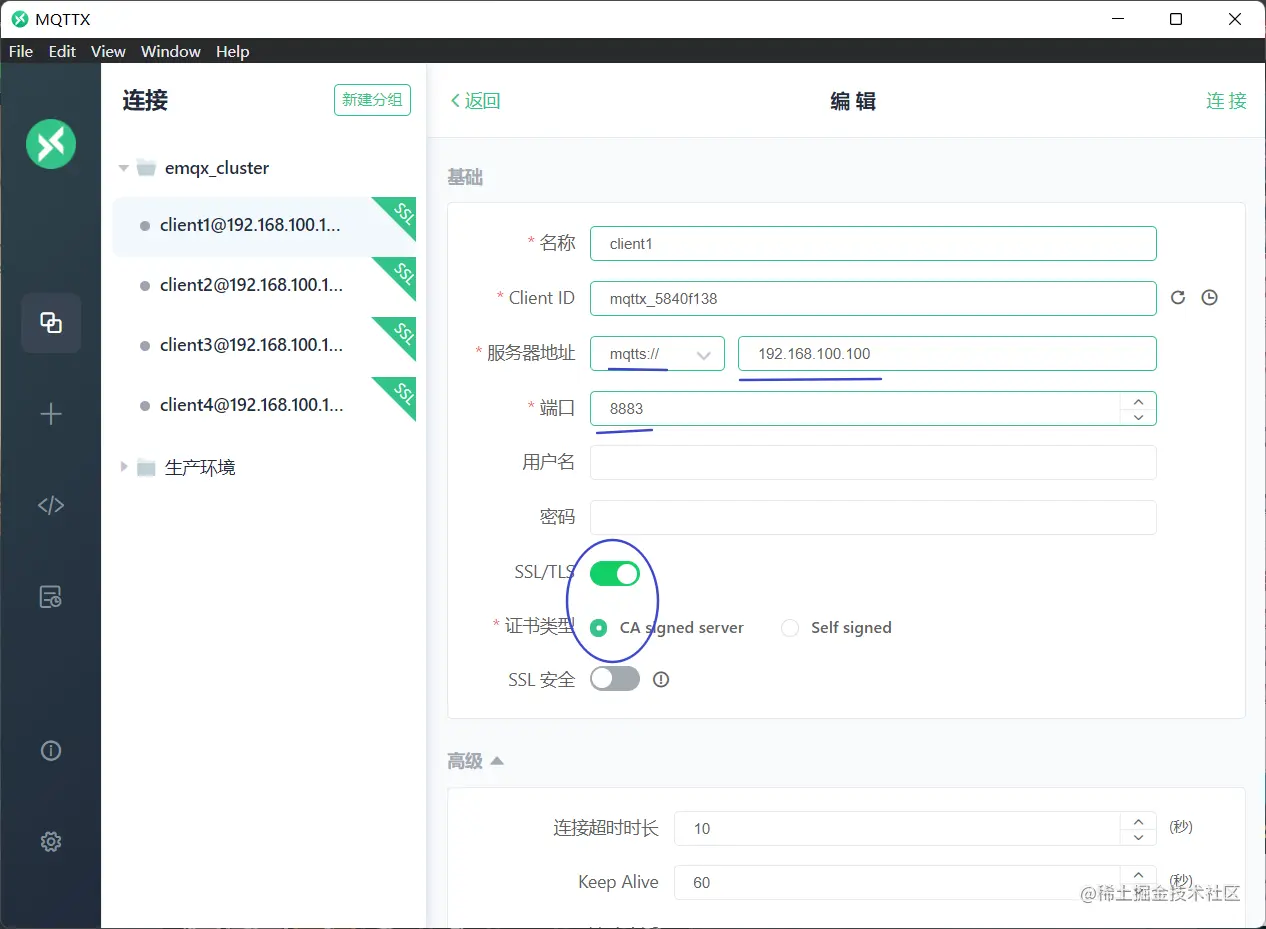Decrease 连接超时时长 with down arrow
The width and height of the screenshot is (1266, 929).
(1138, 837)
